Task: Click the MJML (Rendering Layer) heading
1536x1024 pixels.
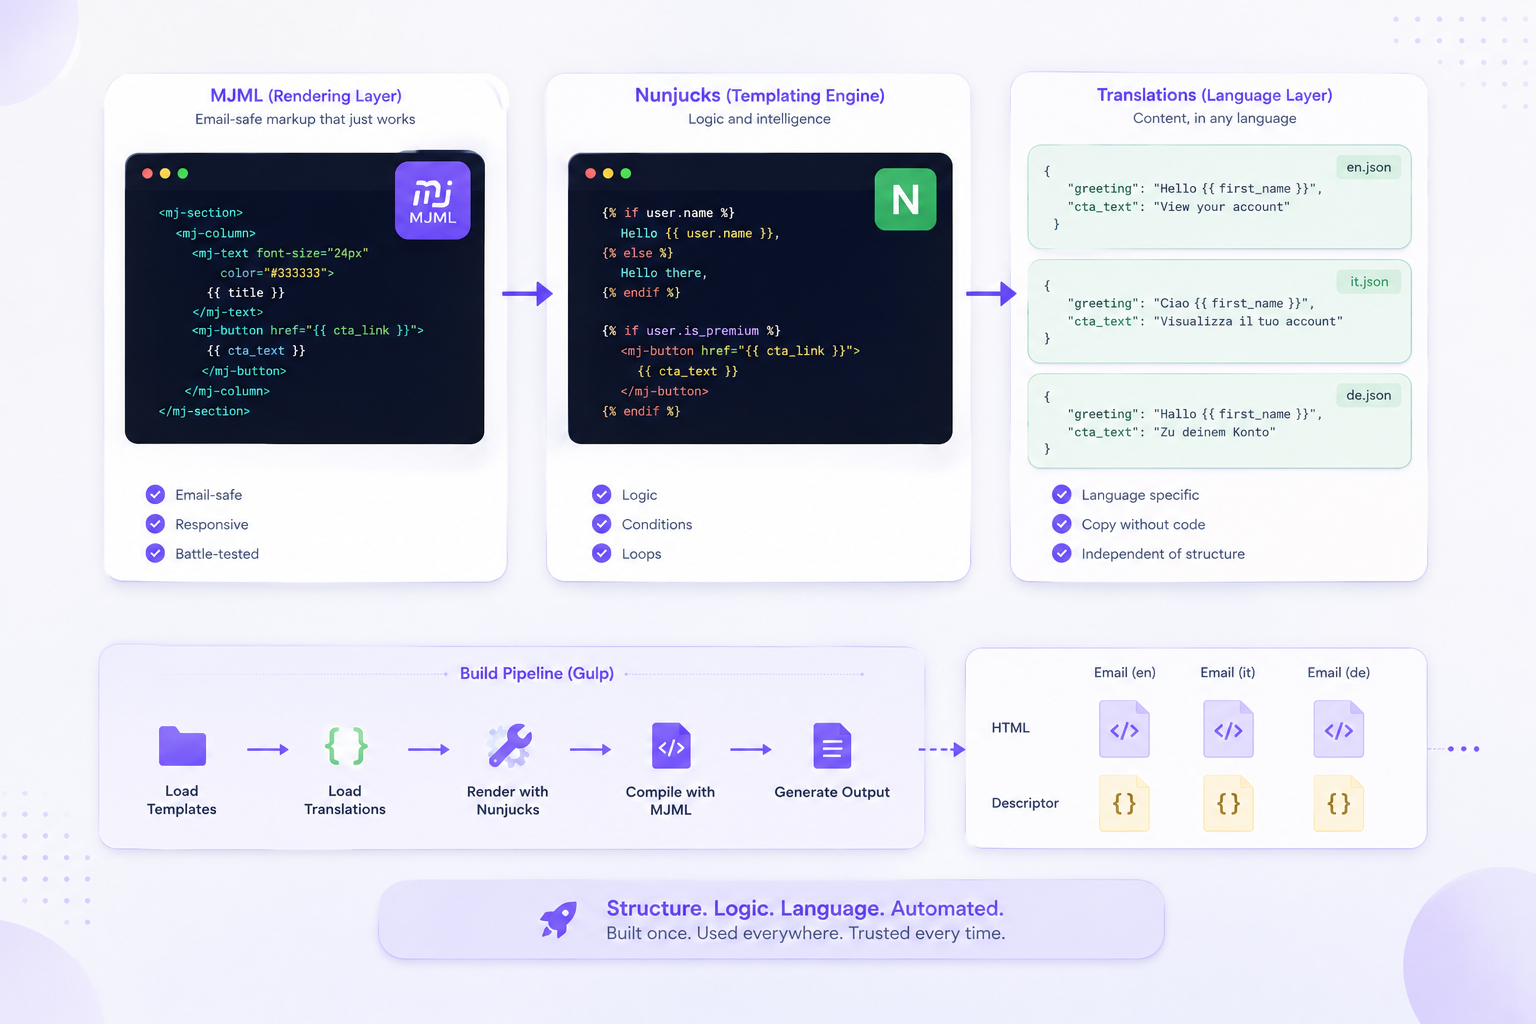Action: coord(305,95)
